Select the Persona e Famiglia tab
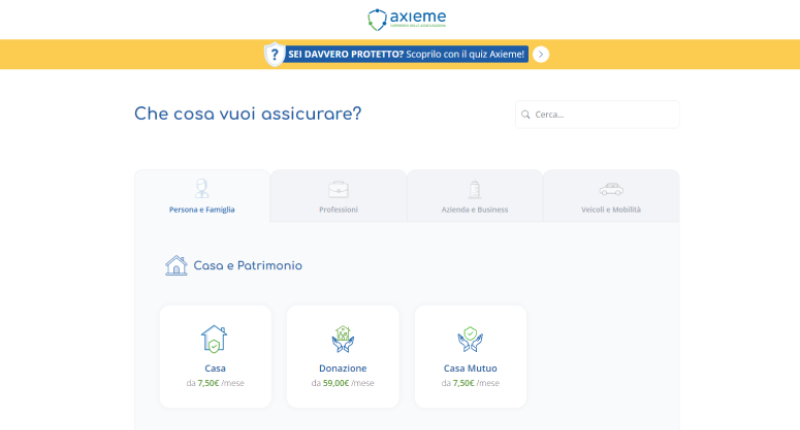Viewport: 800px width, 430px height. pyautogui.click(x=202, y=196)
